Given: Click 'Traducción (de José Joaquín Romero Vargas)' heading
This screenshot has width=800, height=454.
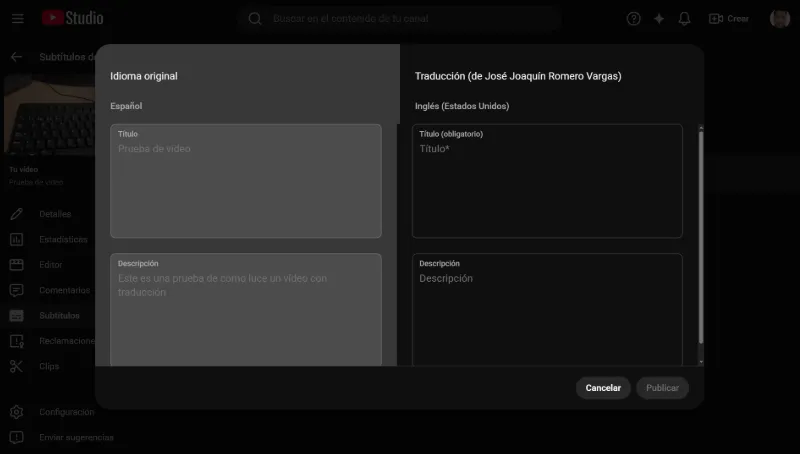Looking at the screenshot, I should coord(518,76).
